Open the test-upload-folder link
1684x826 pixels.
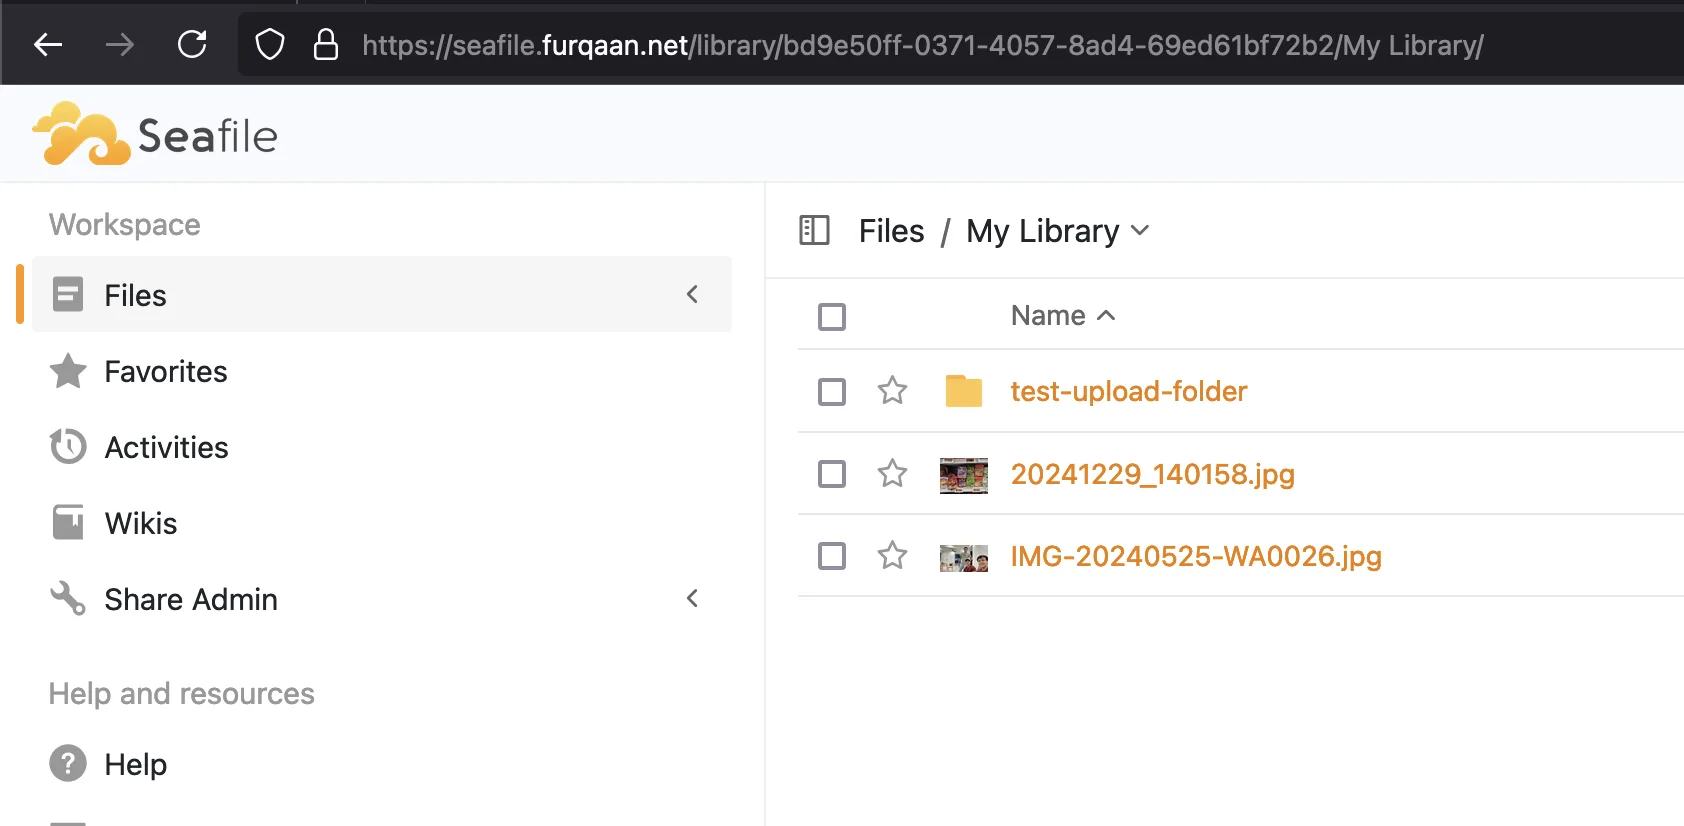point(1128,391)
